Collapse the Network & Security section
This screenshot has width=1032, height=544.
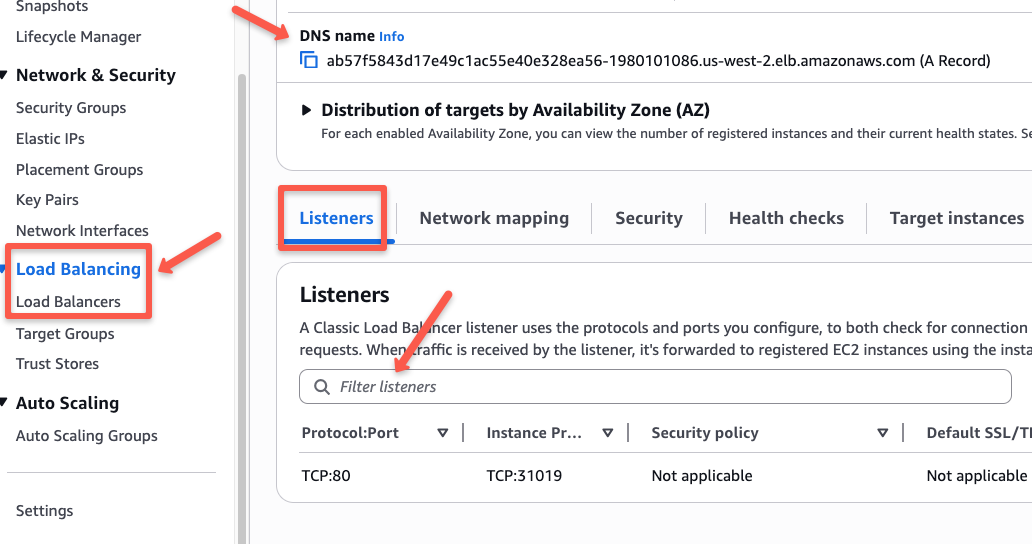pos(4,75)
